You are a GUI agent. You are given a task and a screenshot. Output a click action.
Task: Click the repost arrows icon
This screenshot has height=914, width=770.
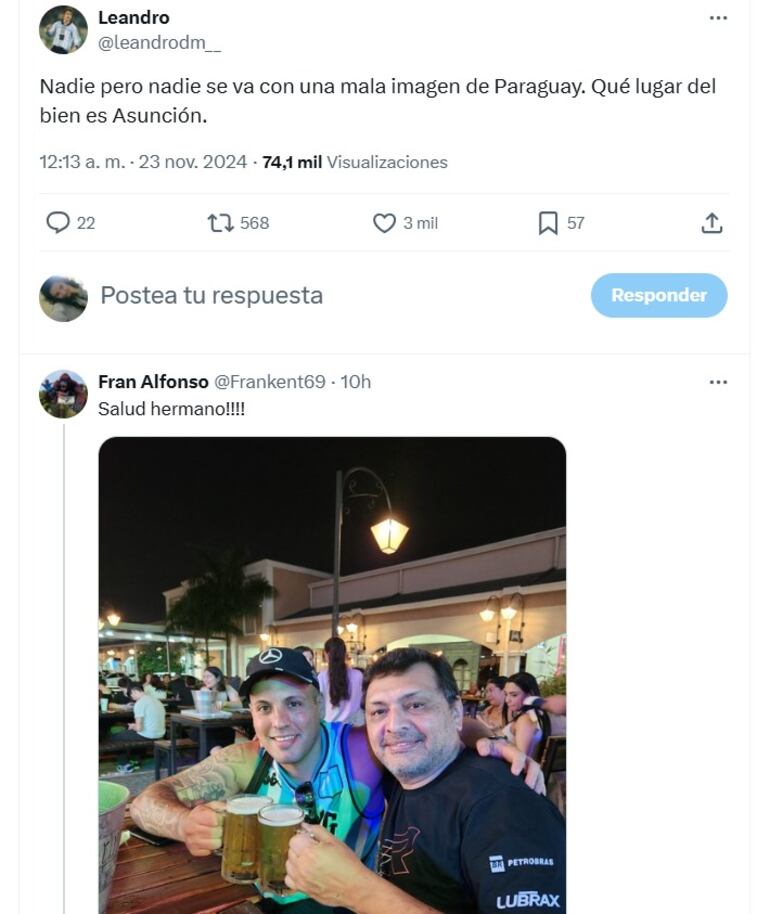(220, 223)
